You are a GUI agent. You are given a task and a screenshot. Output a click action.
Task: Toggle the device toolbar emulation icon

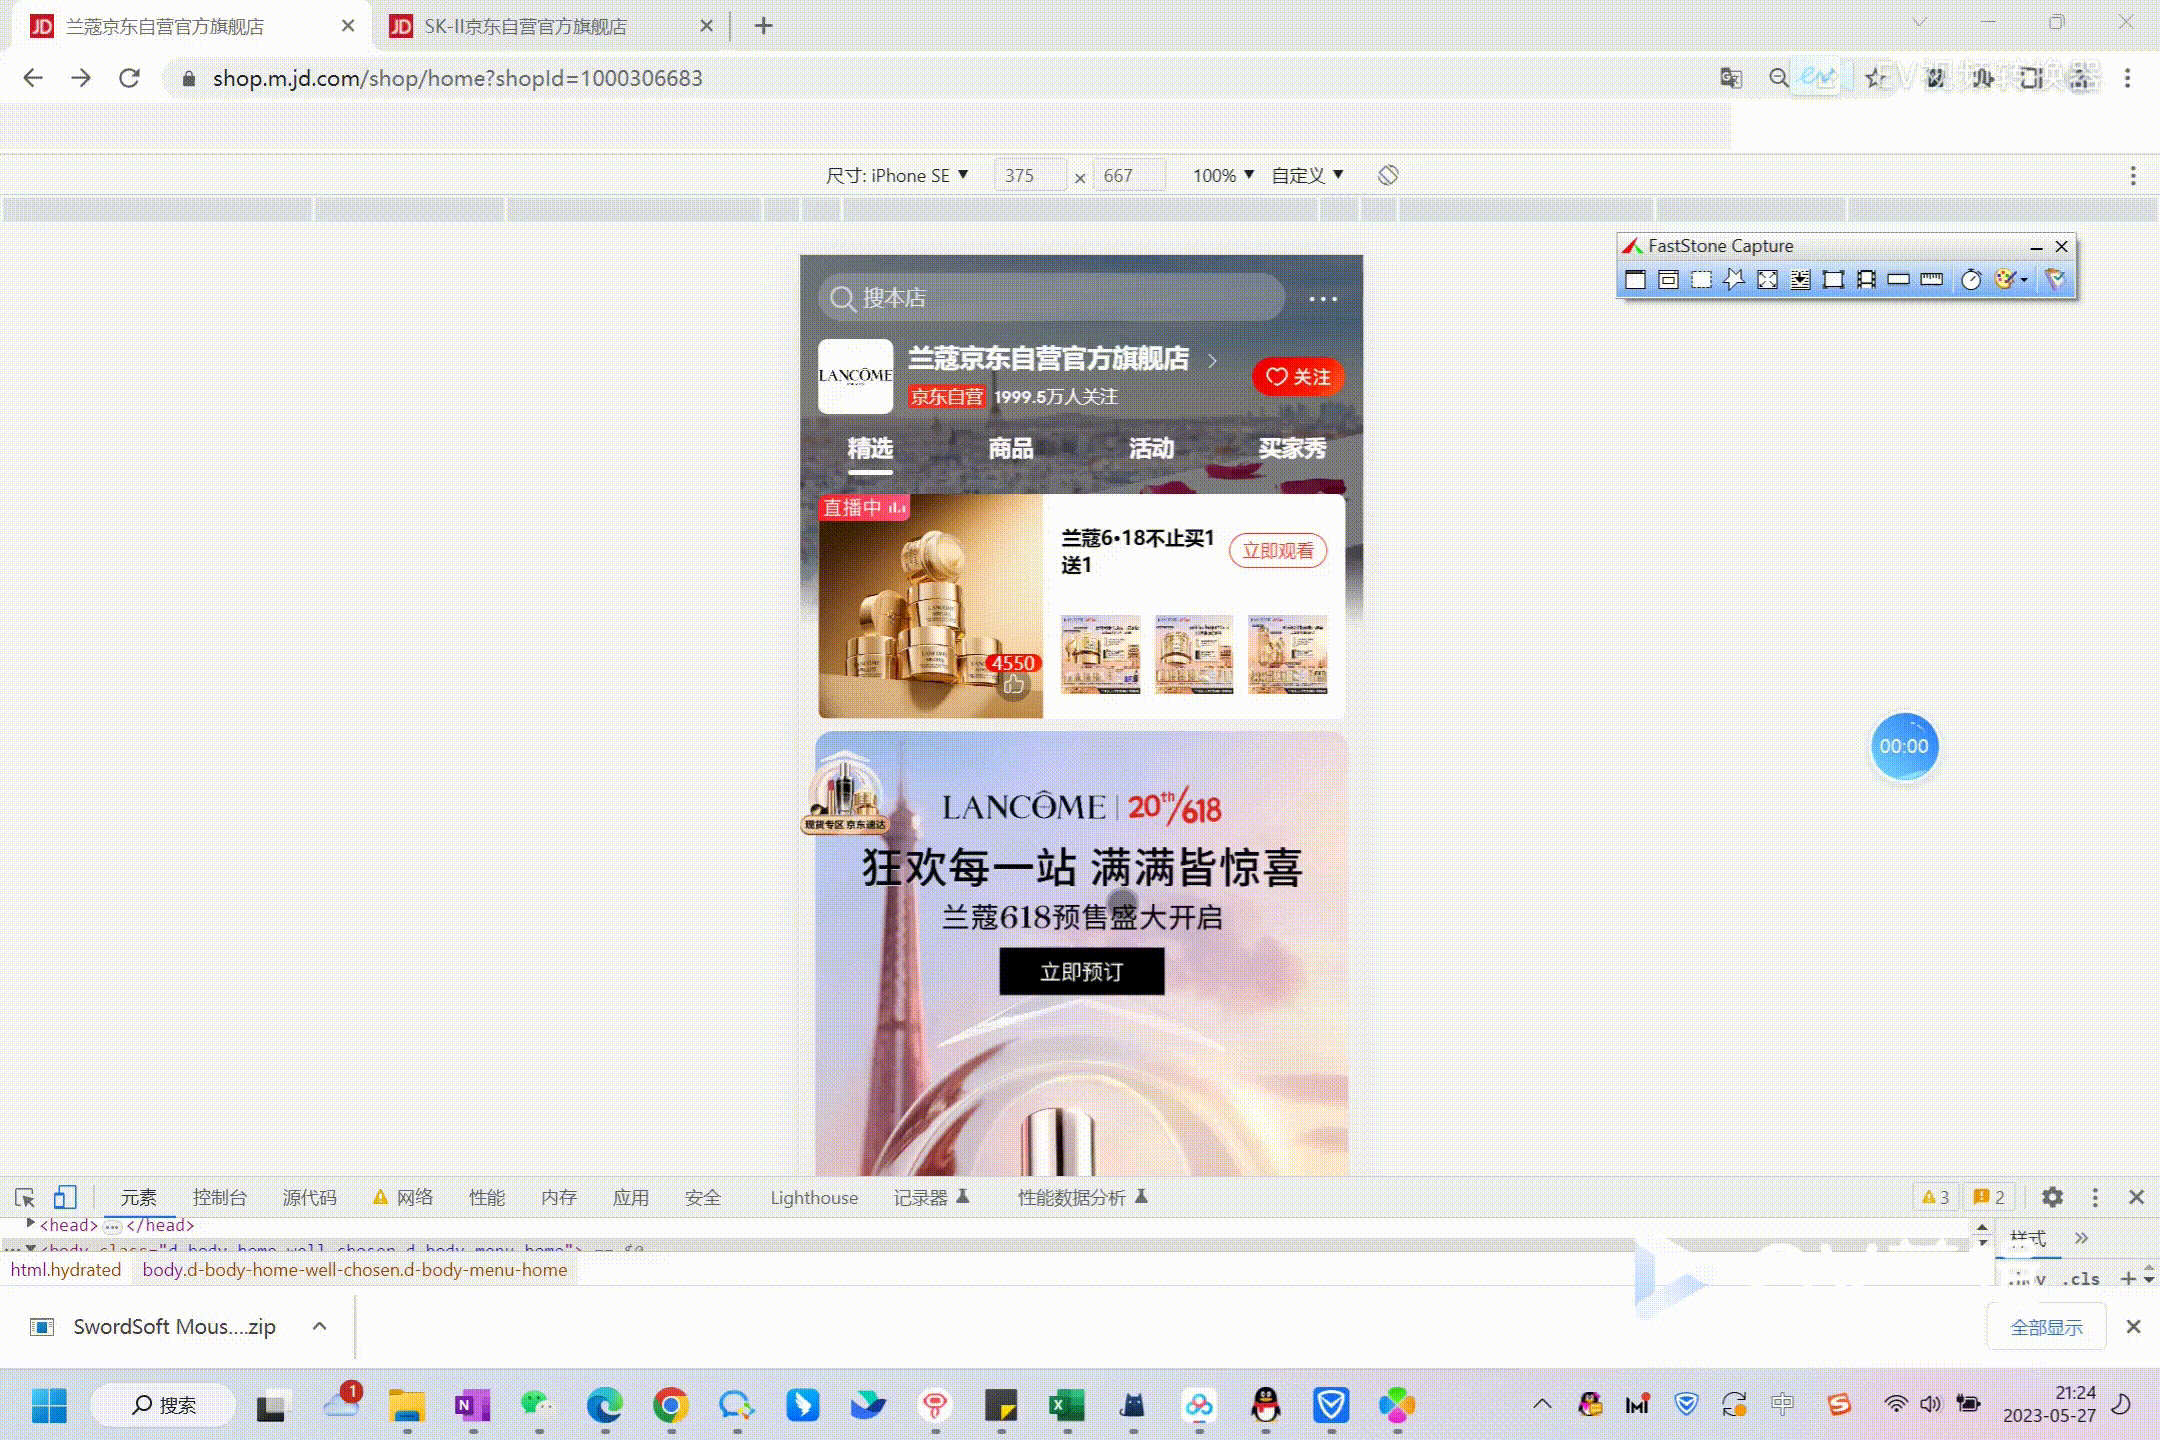(65, 1197)
